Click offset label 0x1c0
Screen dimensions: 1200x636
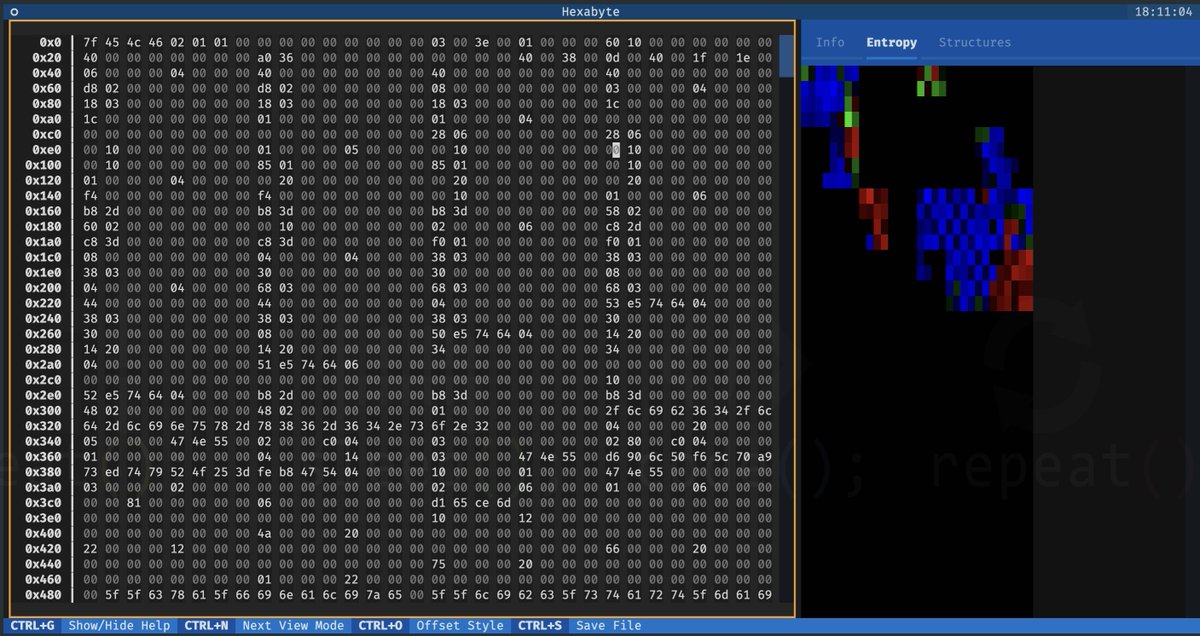(x=43, y=257)
